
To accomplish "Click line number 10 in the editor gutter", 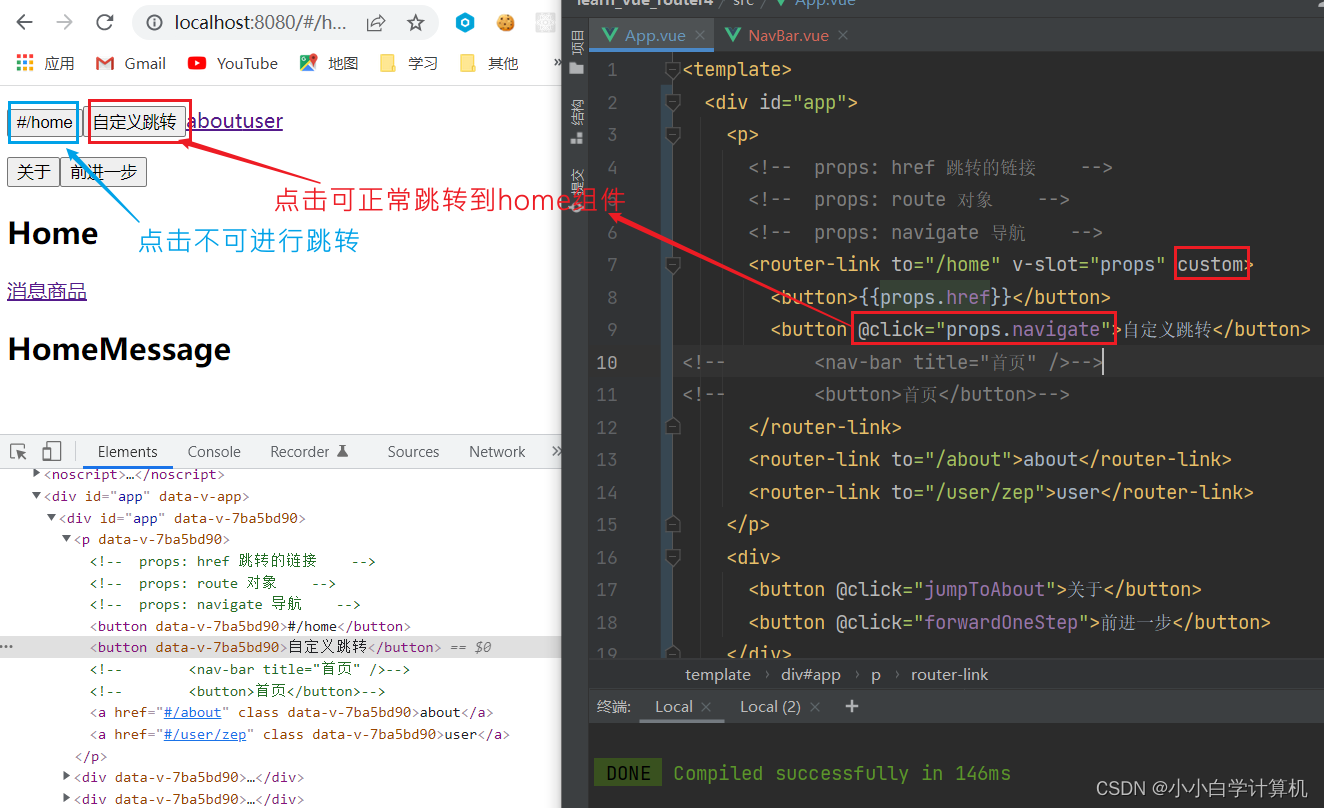I will pyautogui.click(x=606, y=362).
